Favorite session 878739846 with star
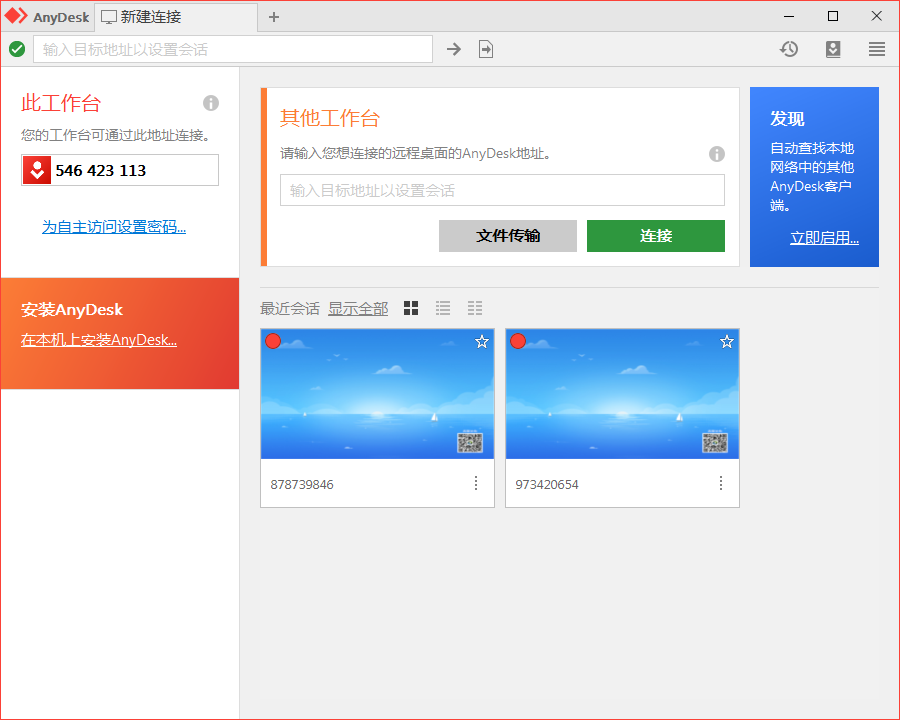This screenshot has width=900, height=720. (x=482, y=342)
